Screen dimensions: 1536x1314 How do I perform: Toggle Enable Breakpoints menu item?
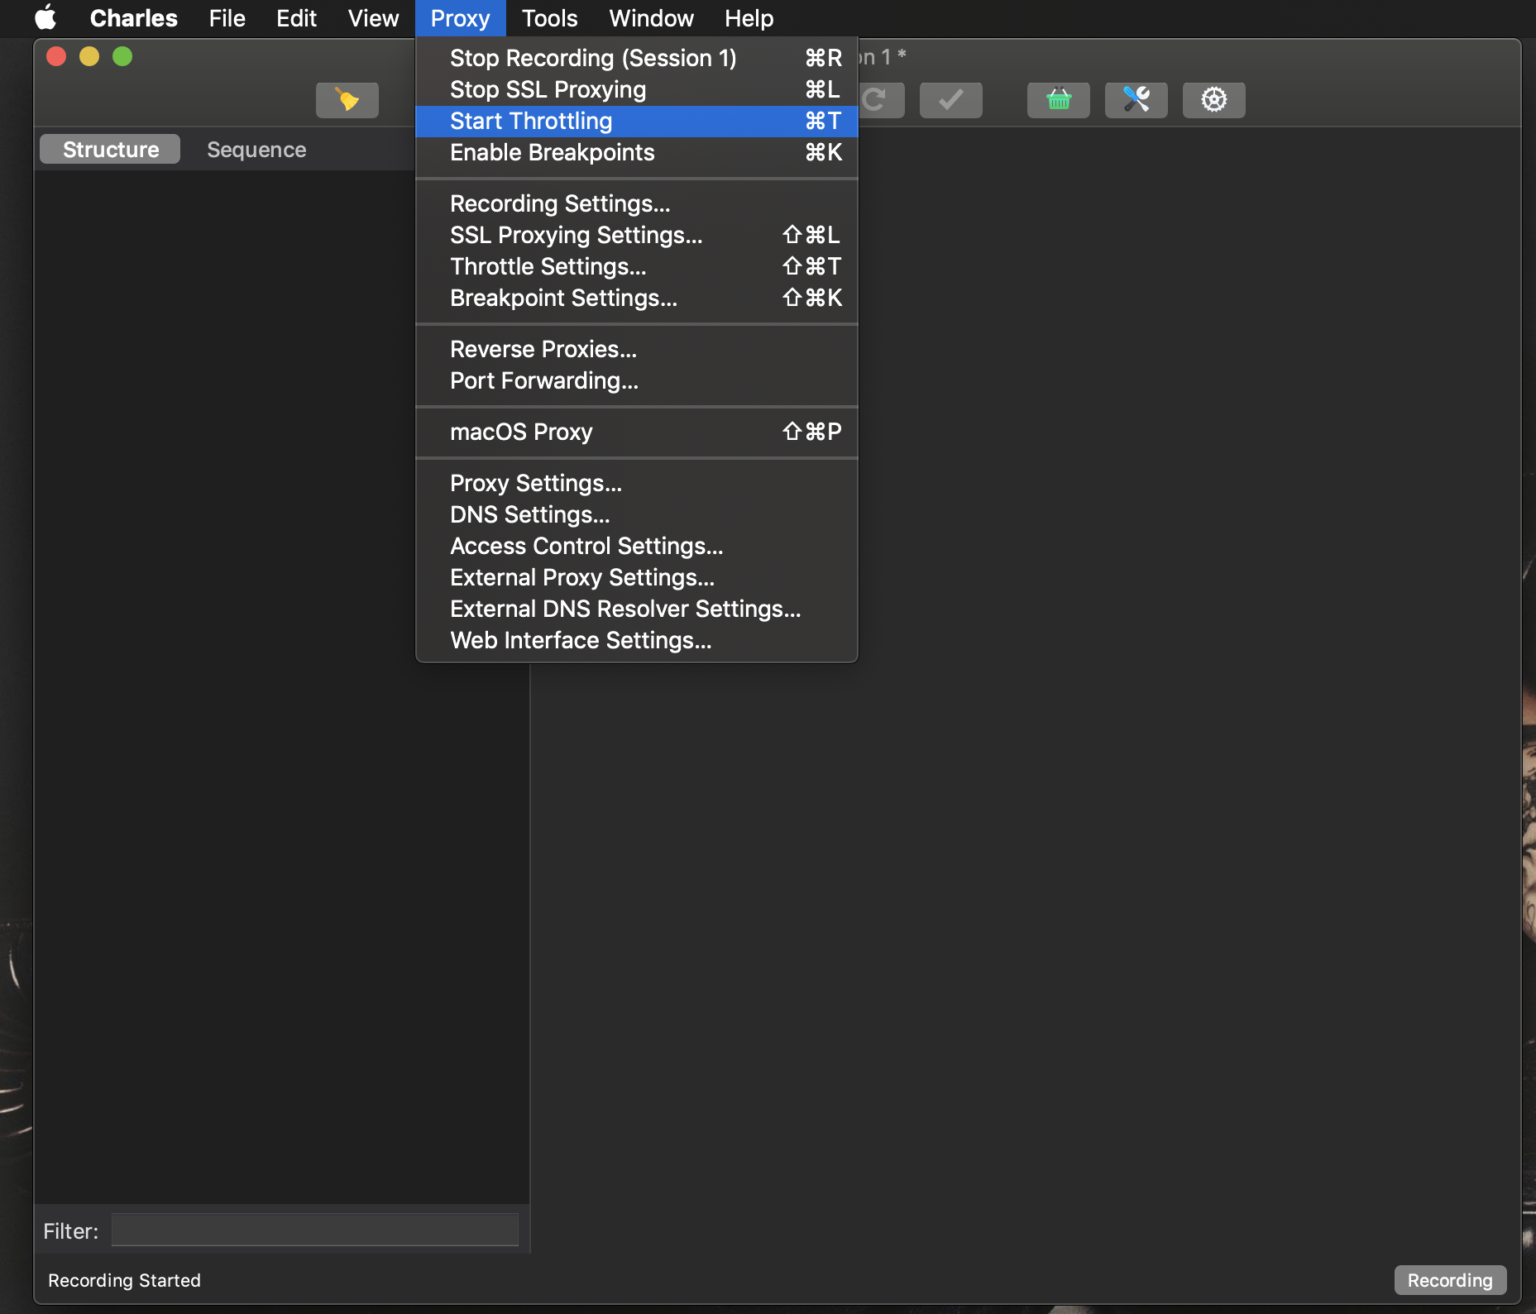click(552, 153)
